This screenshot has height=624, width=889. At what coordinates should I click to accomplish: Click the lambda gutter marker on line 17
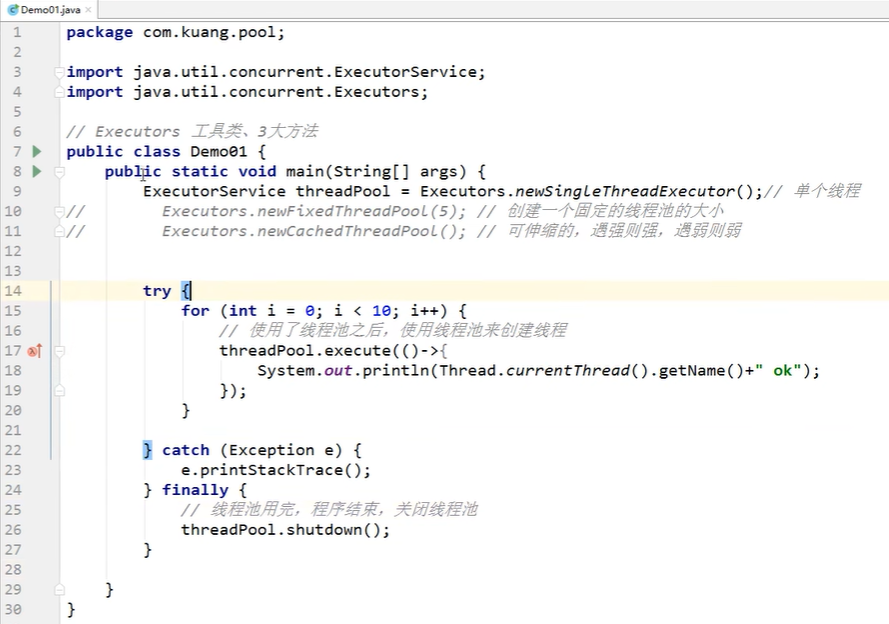pos(35,351)
